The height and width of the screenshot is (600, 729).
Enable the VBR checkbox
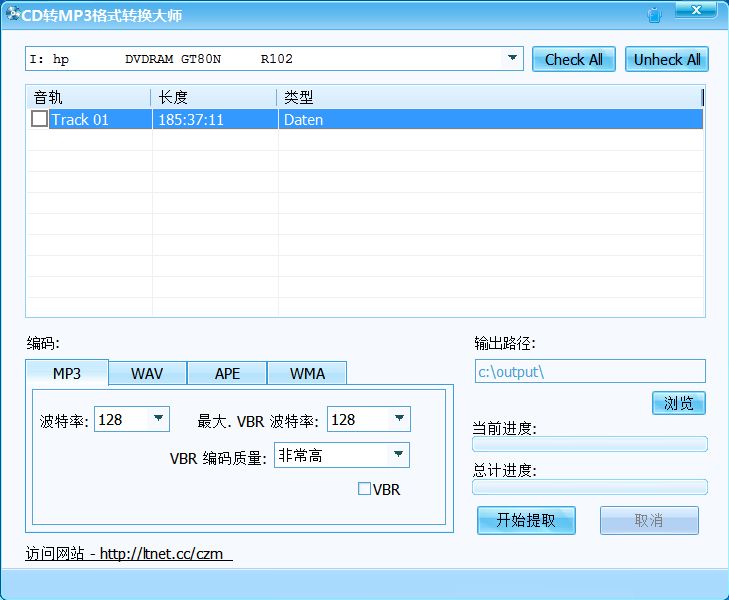365,489
